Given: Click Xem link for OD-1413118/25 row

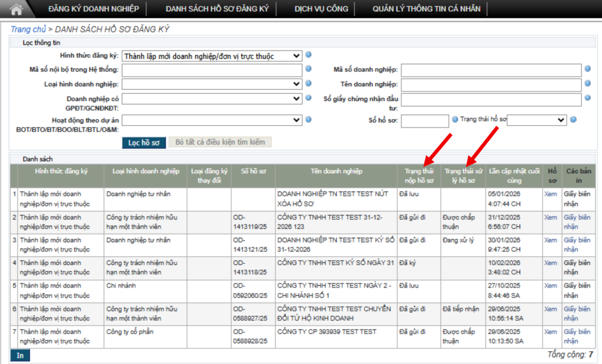Looking at the screenshot, I should coord(551,263).
